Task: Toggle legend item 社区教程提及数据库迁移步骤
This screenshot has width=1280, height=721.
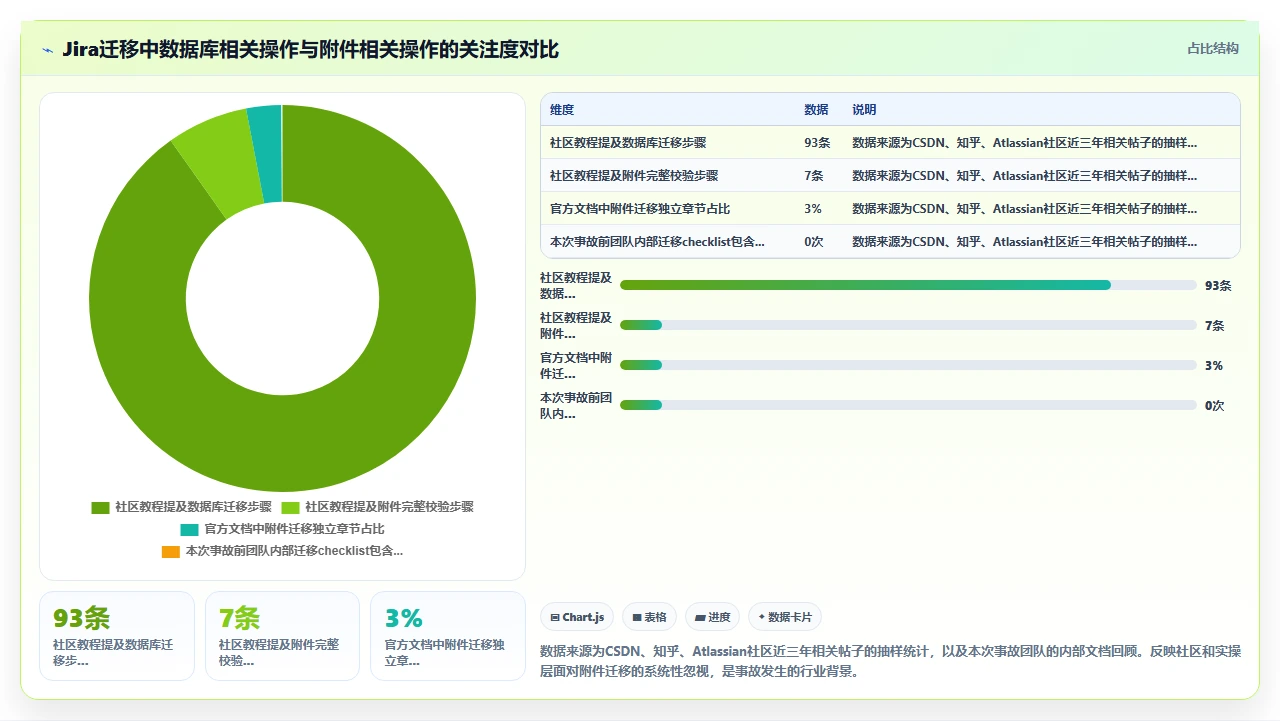Action: [x=181, y=507]
